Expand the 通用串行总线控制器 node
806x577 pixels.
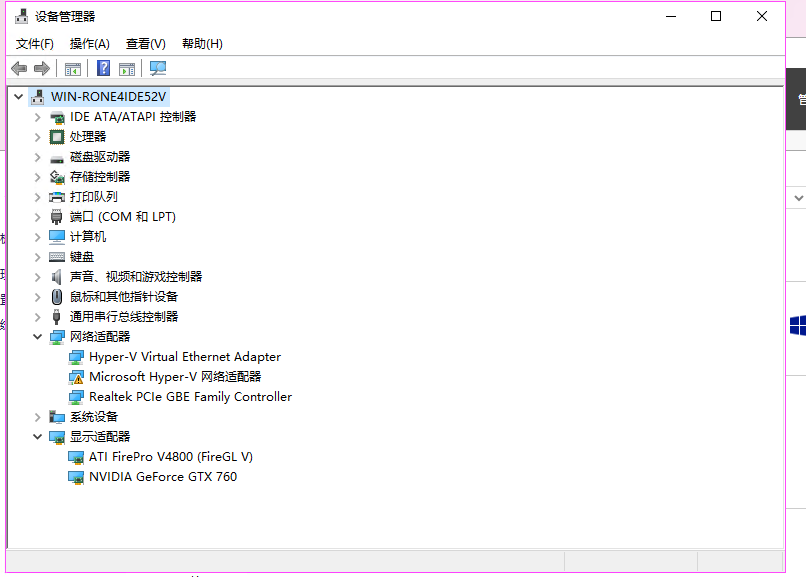pos(38,317)
